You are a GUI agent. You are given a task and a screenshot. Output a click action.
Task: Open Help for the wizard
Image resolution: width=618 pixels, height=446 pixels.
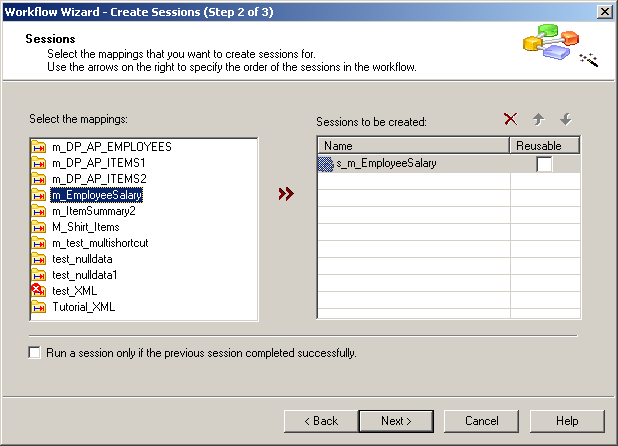point(567,421)
